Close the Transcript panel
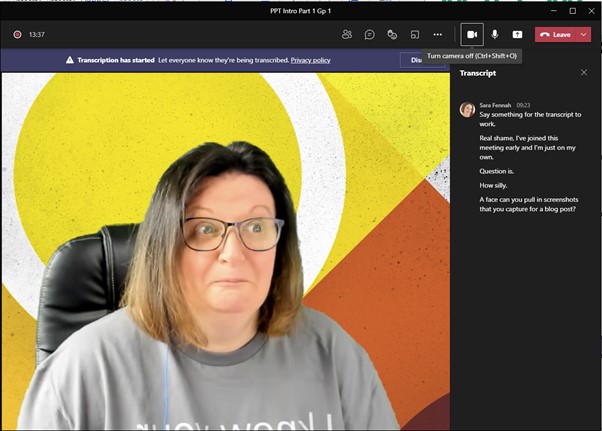The image size is (602, 431). (x=584, y=73)
